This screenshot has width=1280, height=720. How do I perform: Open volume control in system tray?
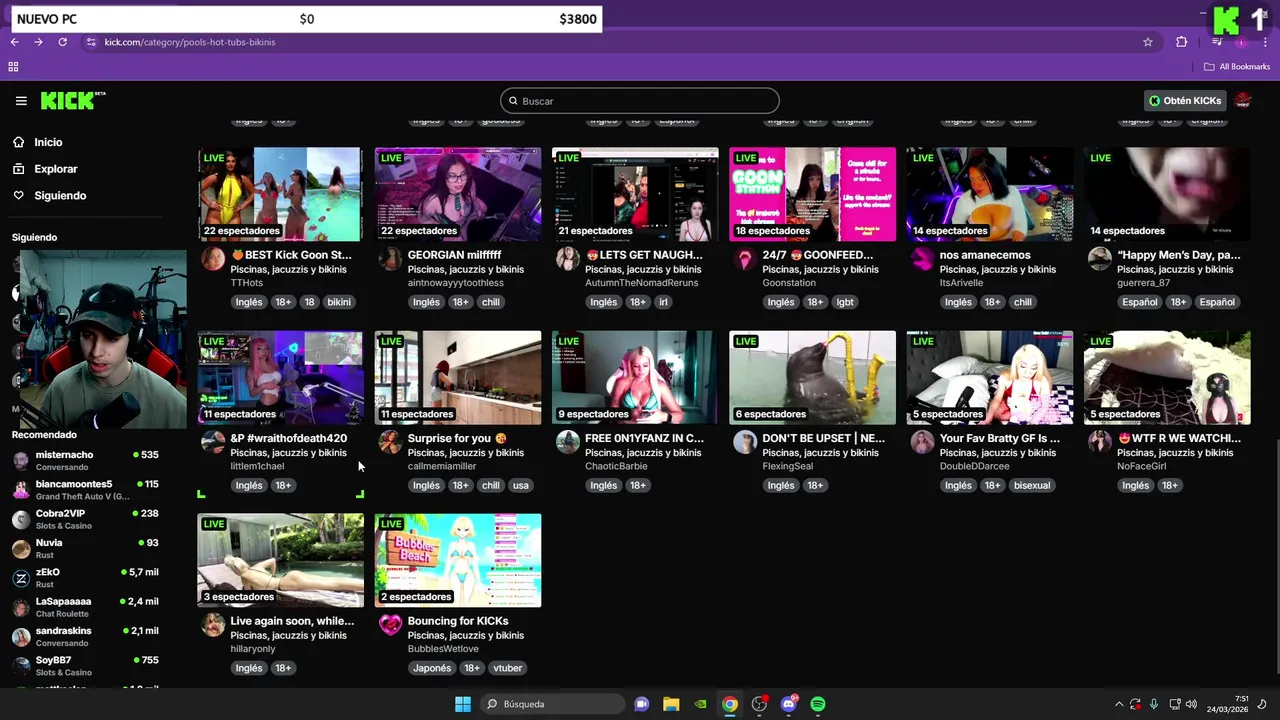click(1191, 704)
